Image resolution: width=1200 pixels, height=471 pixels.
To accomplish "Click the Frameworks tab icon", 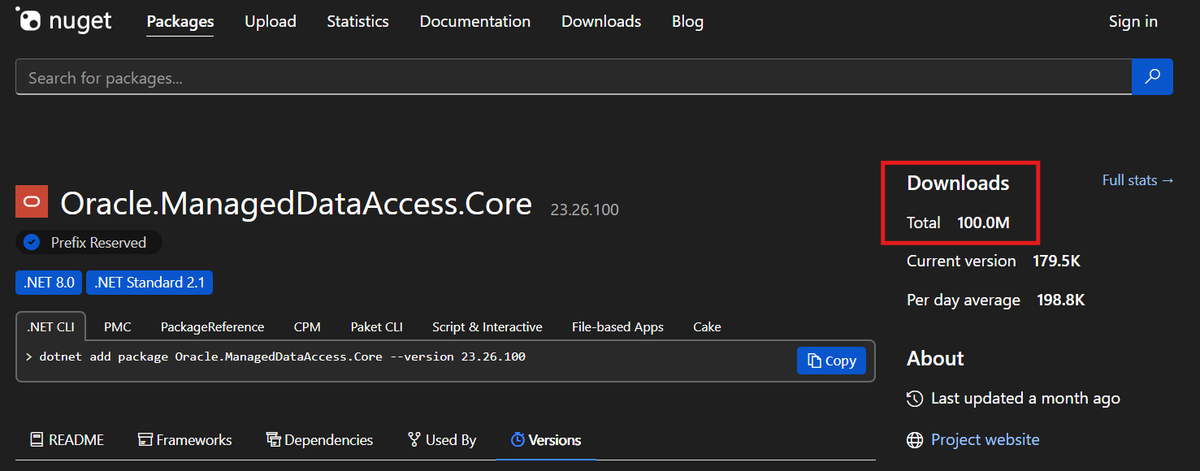I will click(x=145, y=440).
